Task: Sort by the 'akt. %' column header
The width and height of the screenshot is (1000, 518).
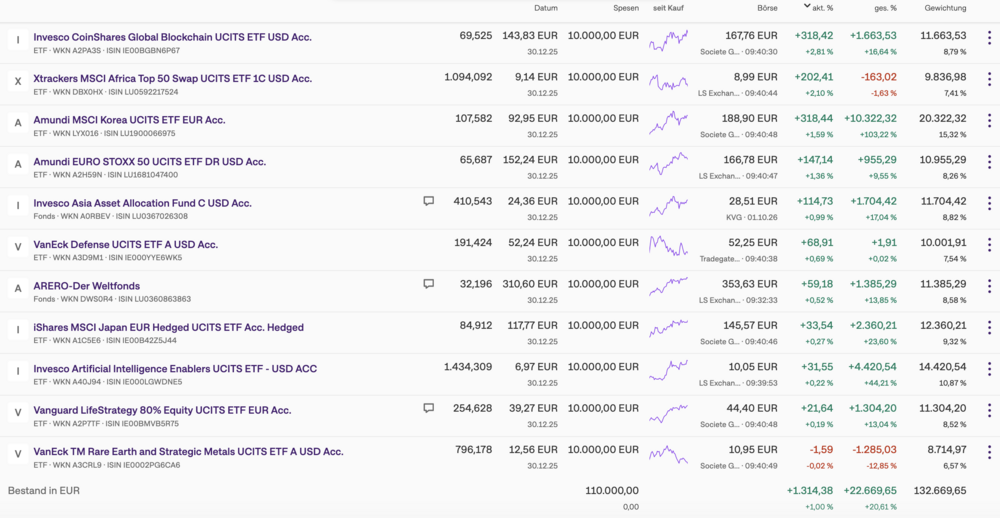Action: point(819,8)
